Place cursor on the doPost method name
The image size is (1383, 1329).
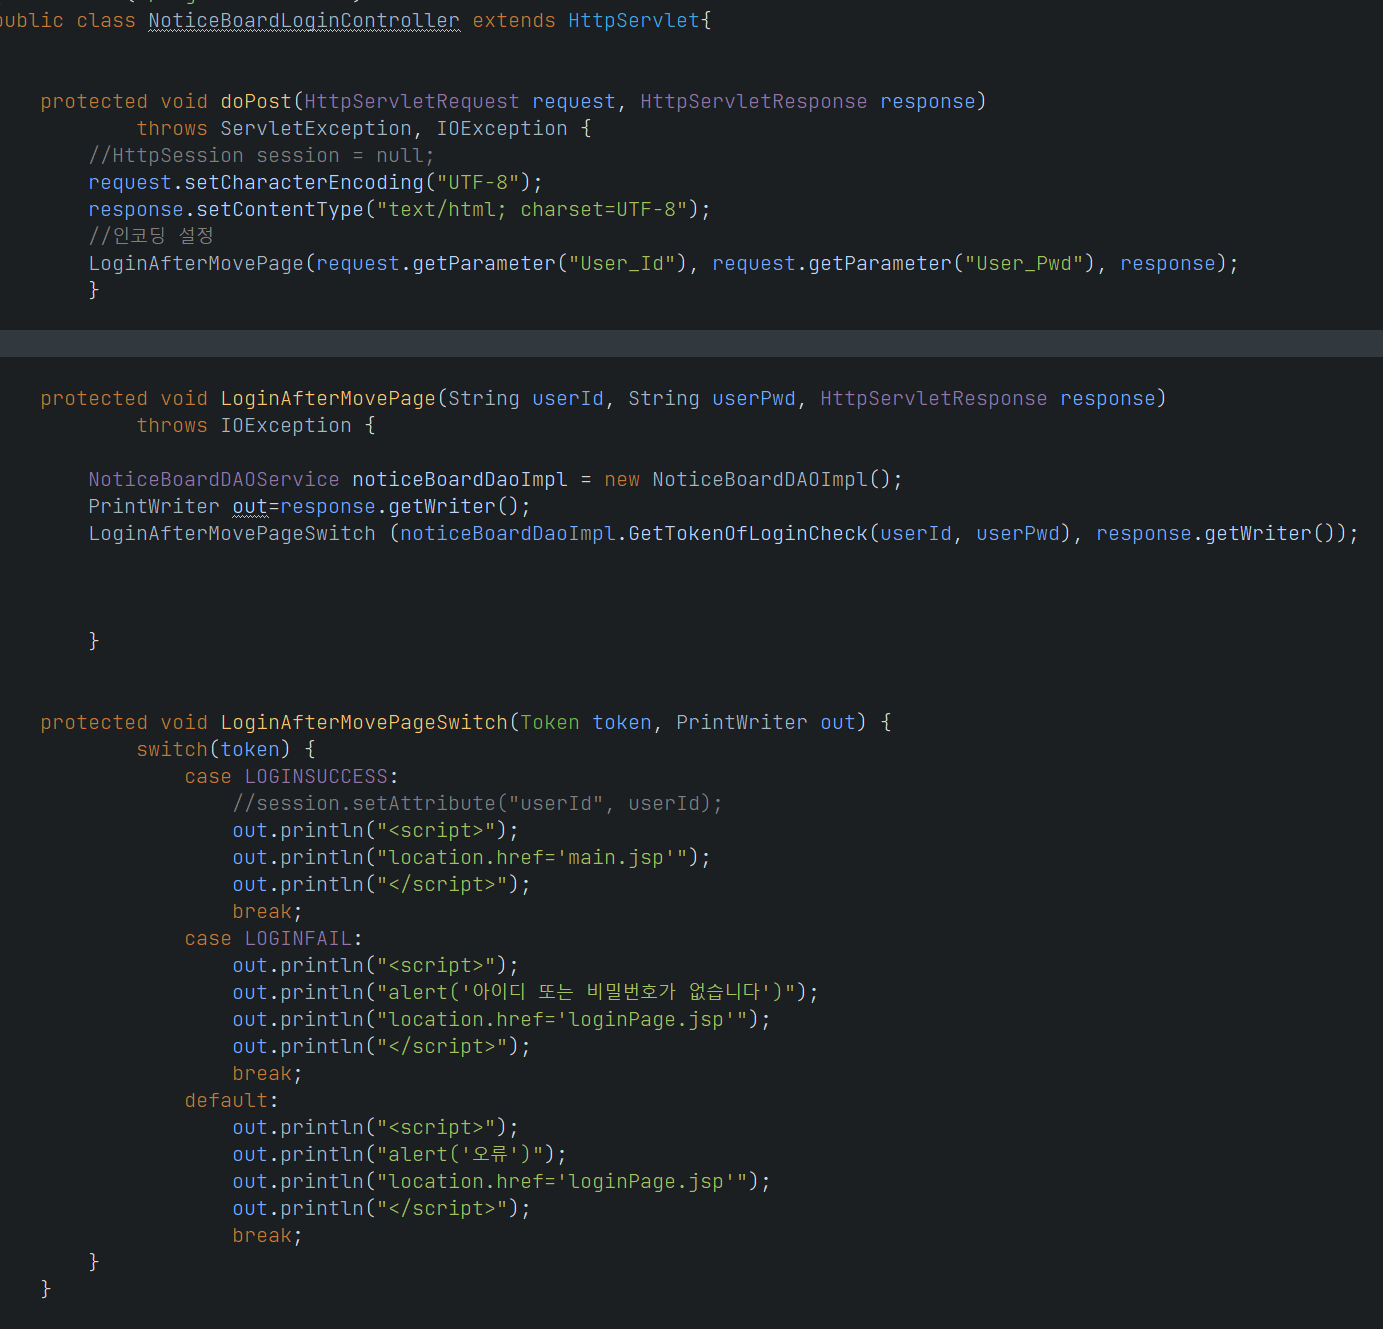pos(256,101)
